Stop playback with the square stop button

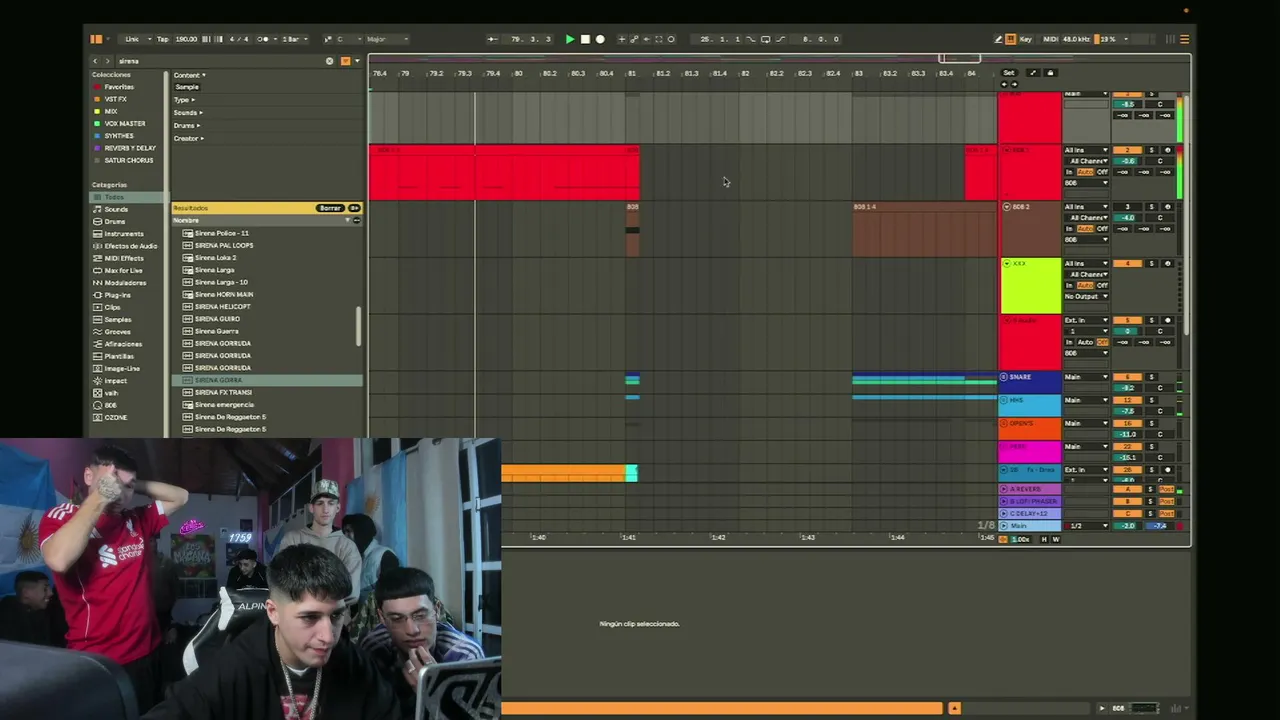[585, 39]
